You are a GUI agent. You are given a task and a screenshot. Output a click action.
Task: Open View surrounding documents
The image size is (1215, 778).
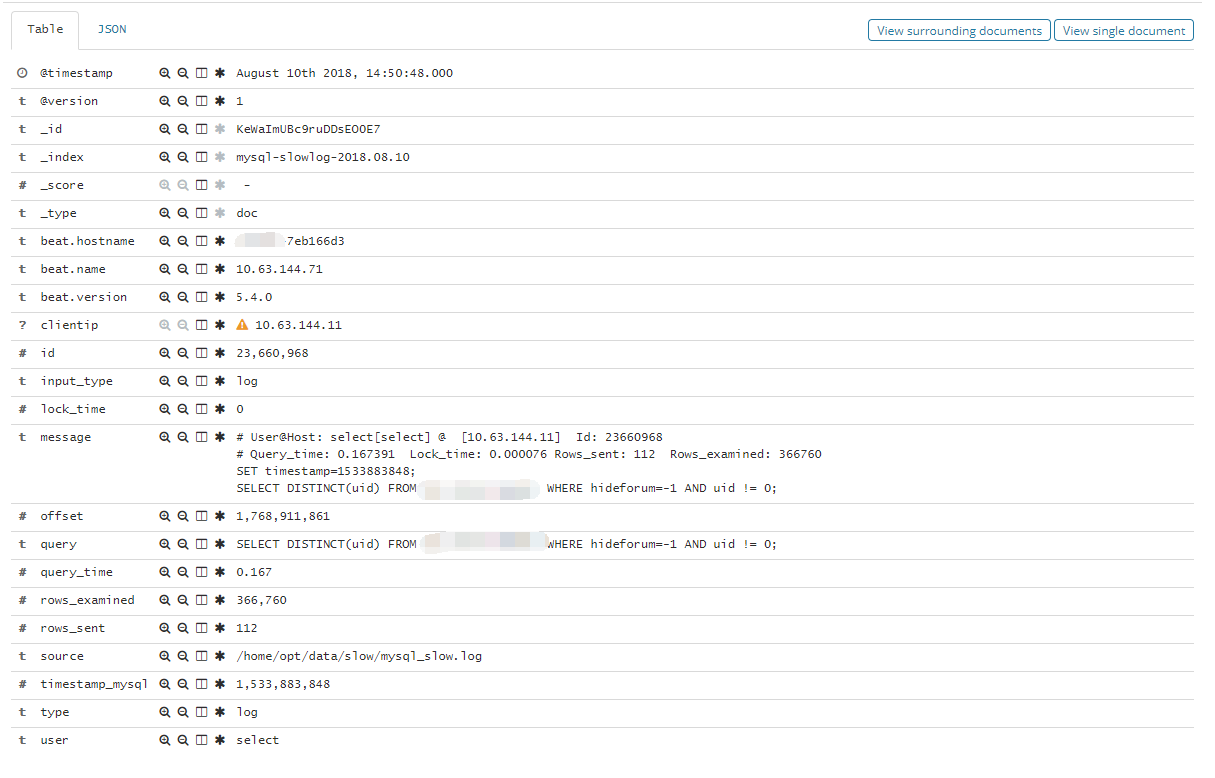(x=959, y=31)
